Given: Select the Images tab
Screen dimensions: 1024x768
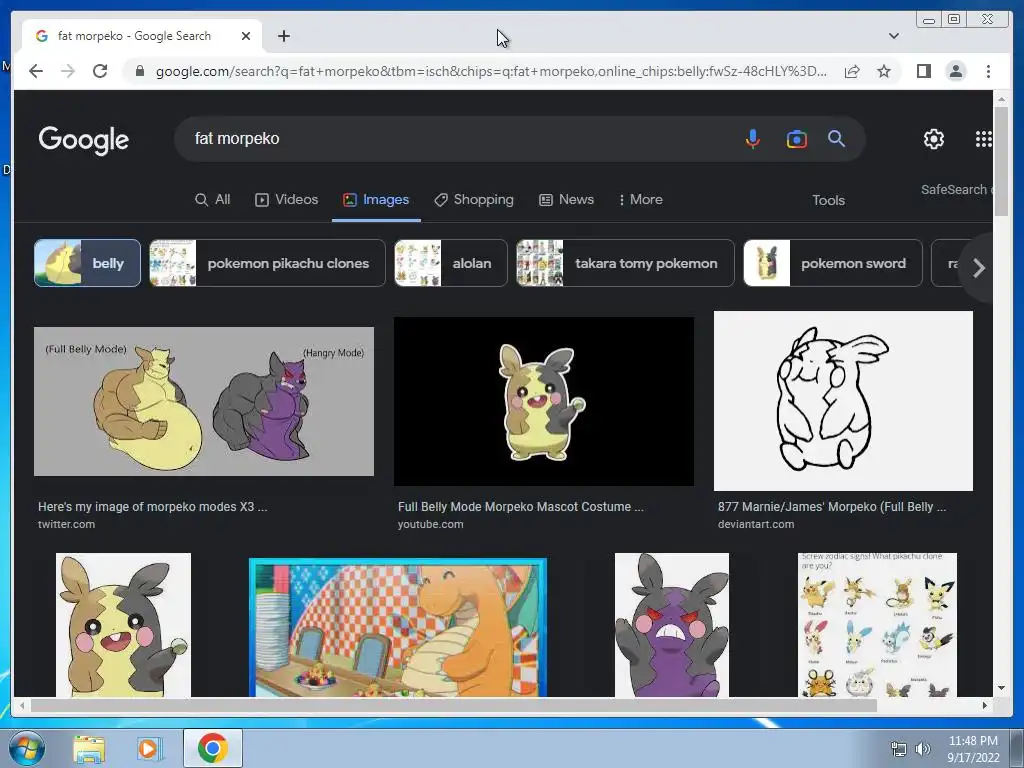Looking at the screenshot, I should click(x=376, y=200).
